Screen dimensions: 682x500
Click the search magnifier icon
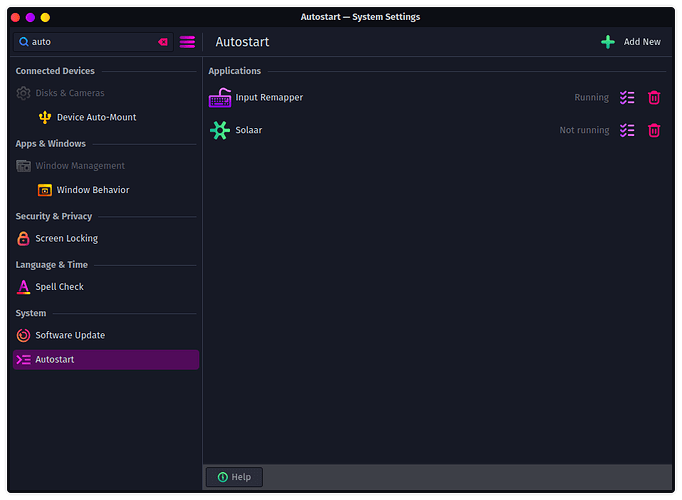(x=24, y=42)
